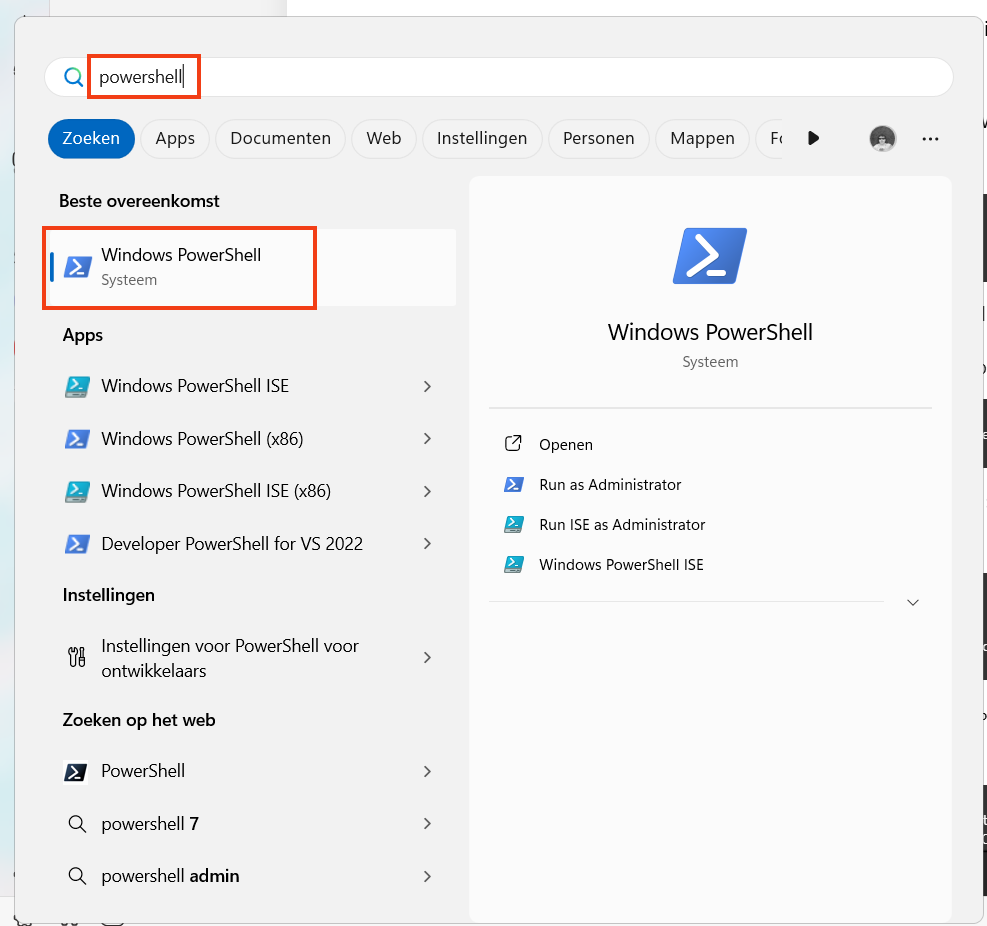The width and height of the screenshot is (987, 926).
Task: Open Windows PowerShell best match result
Action: (251, 268)
